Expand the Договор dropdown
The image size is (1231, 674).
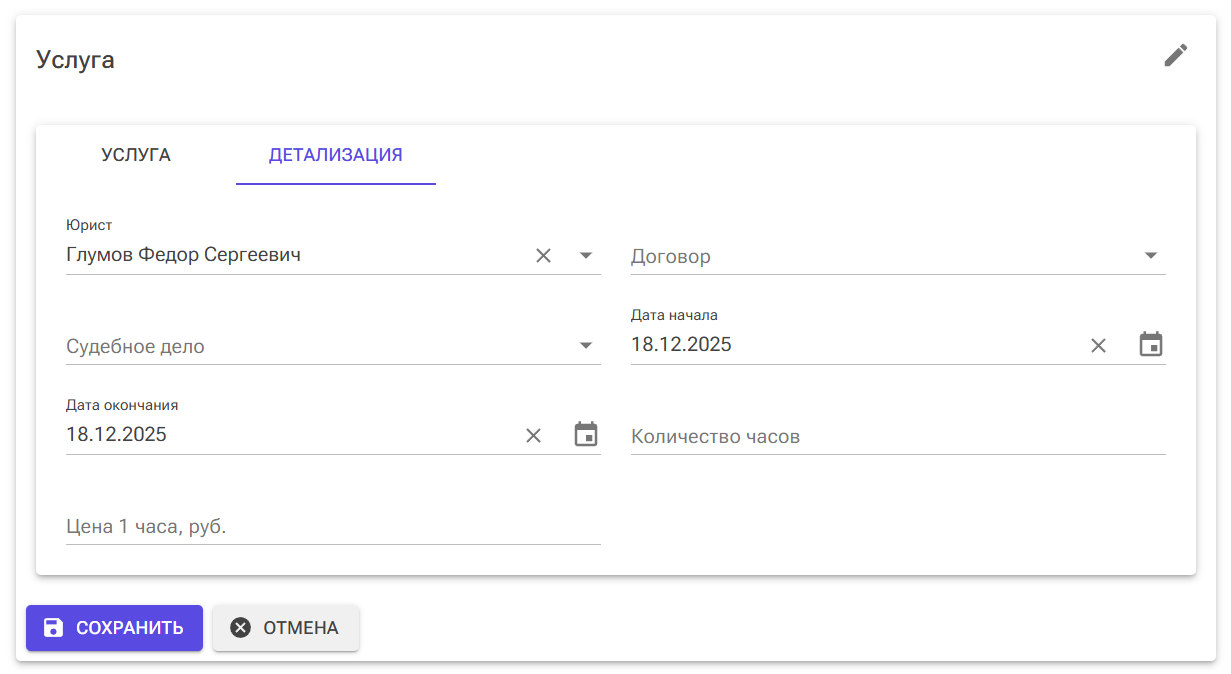[x=1151, y=255]
